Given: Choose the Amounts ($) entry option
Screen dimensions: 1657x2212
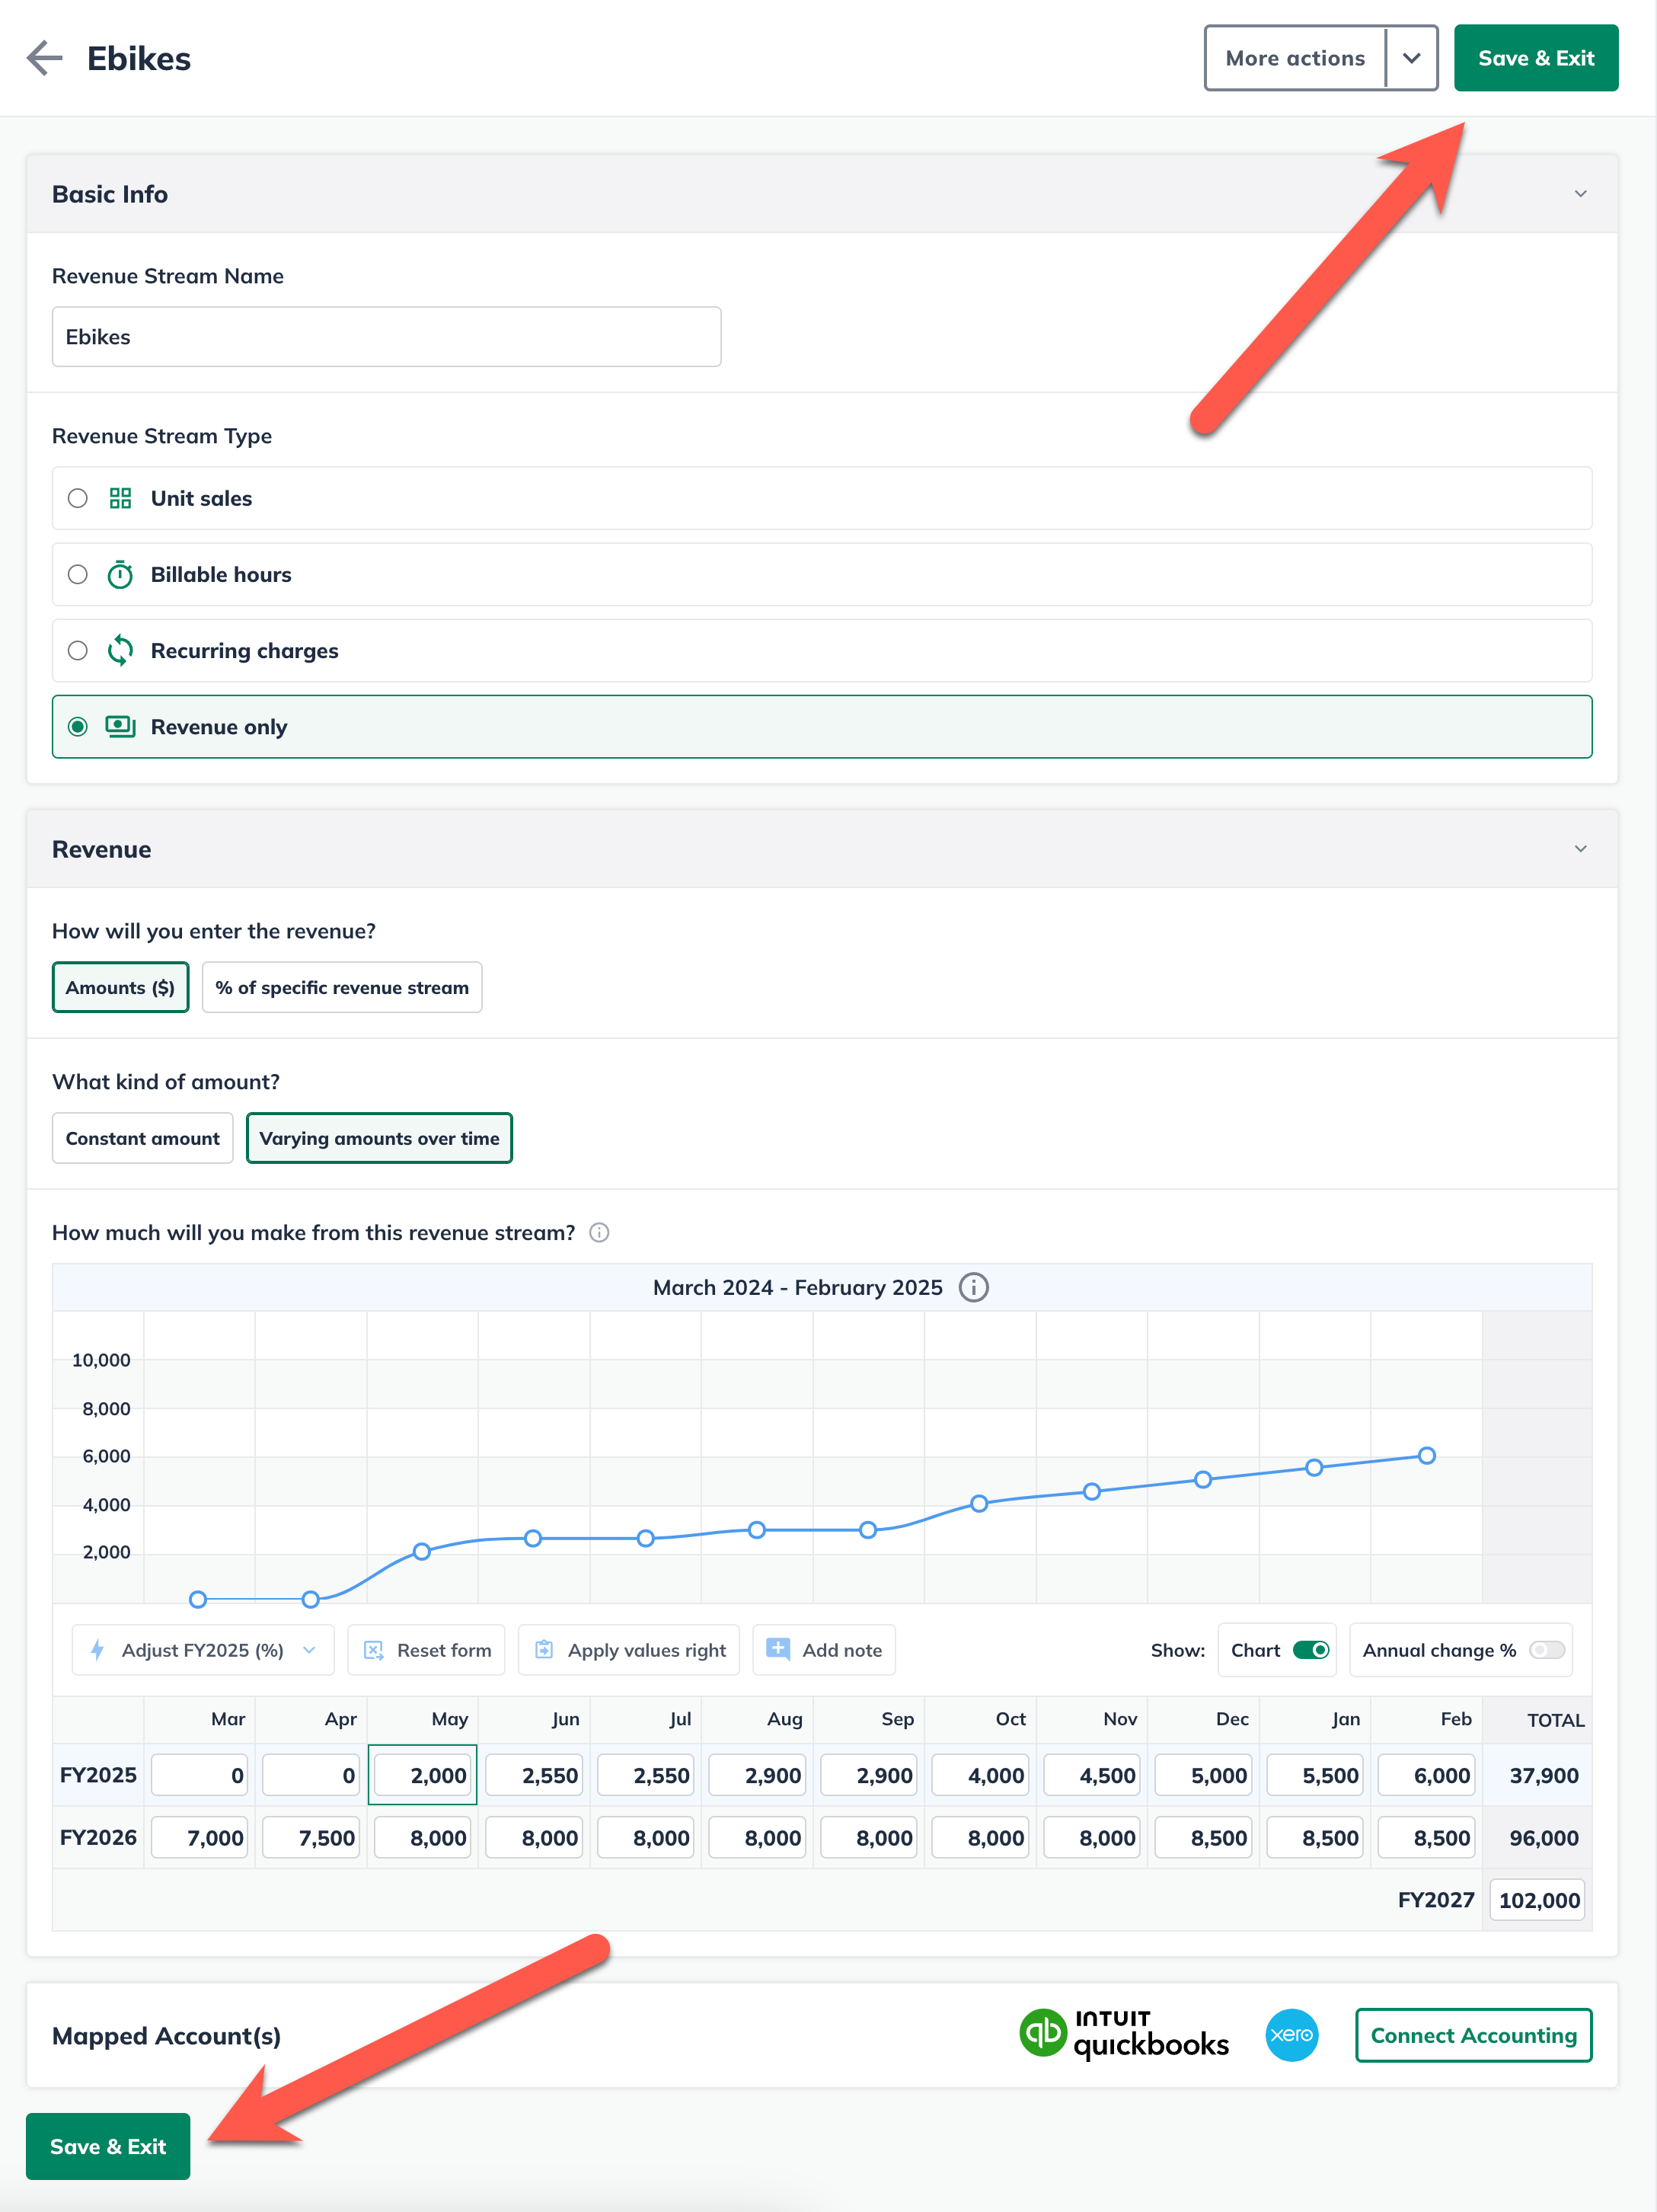Looking at the screenshot, I should [x=120, y=988].
